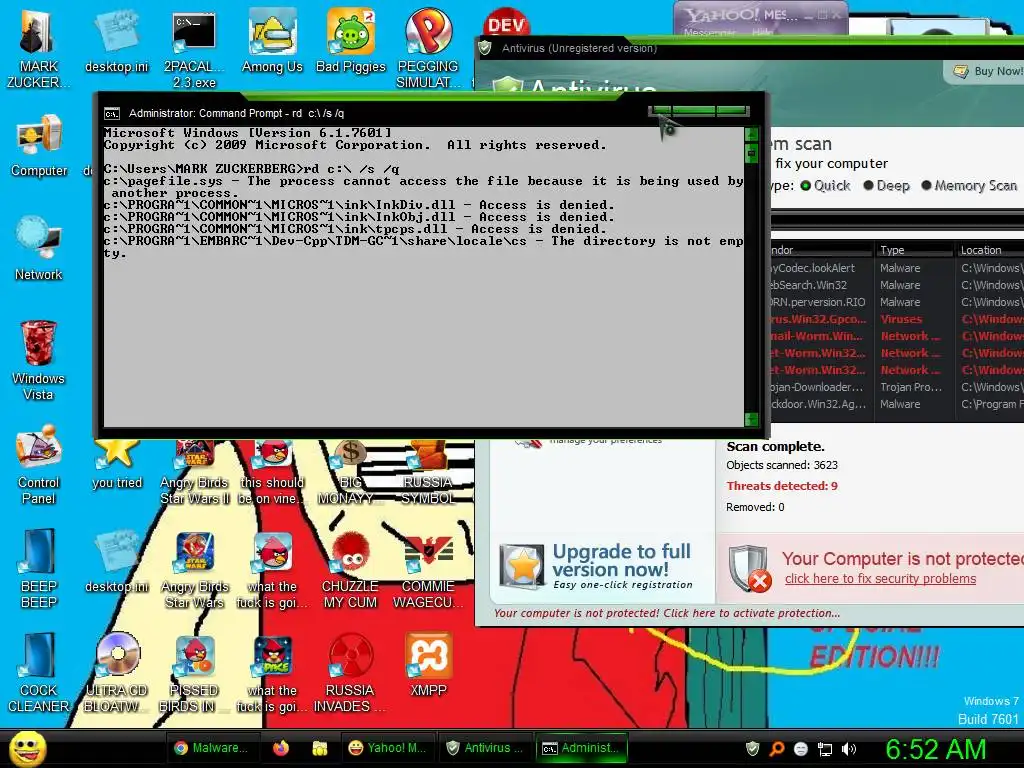This screenshot has height=768, width=1024.
Task: Click the 6:52 AM taskbar clock
Action: tap(935, 749)
